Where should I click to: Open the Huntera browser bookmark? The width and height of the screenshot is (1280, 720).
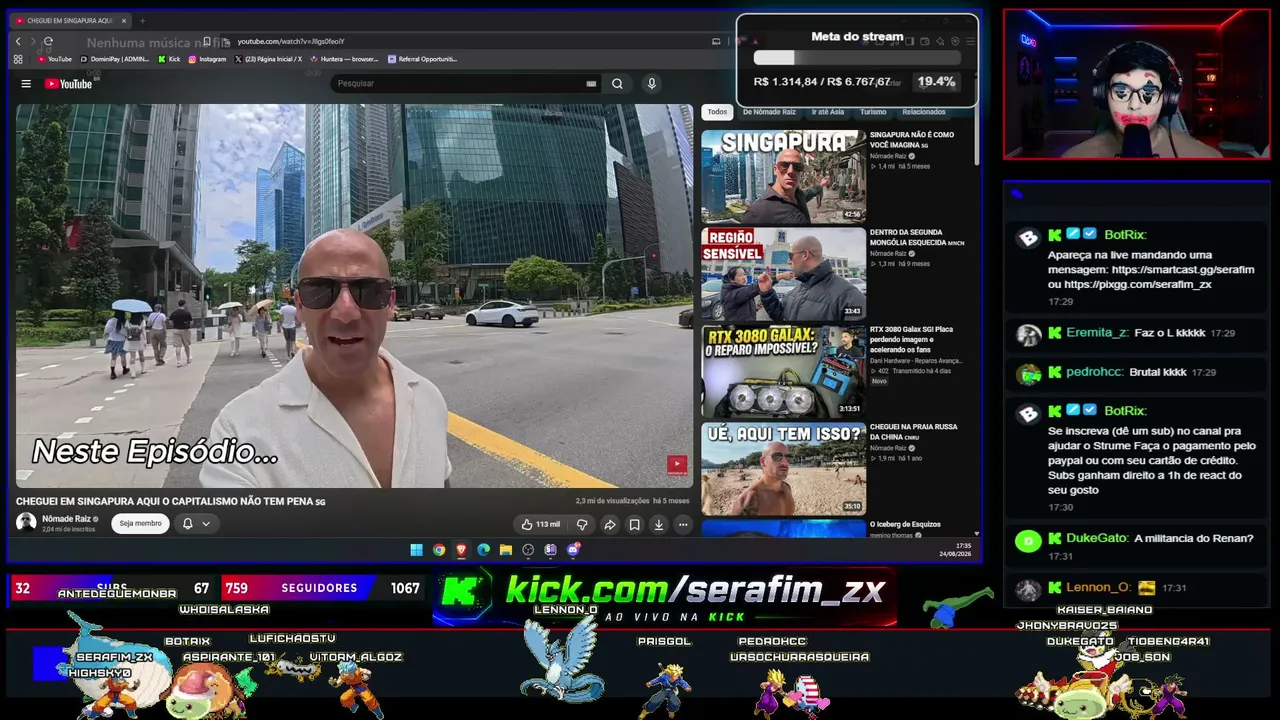point(345,59)
